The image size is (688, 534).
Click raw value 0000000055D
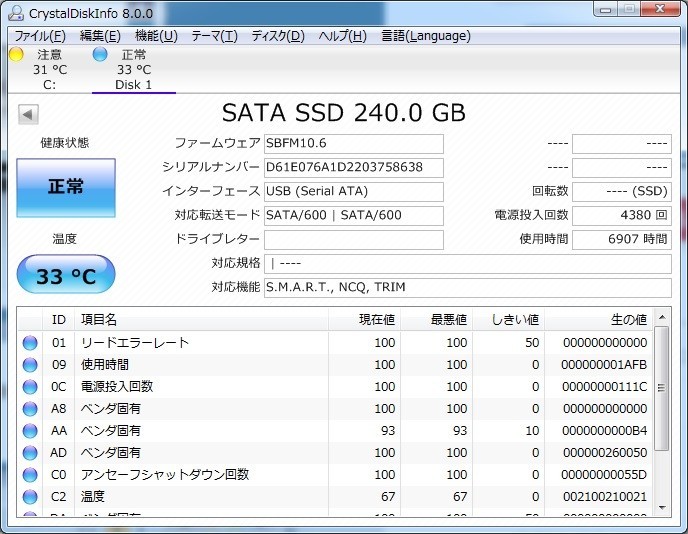(604, 475)
